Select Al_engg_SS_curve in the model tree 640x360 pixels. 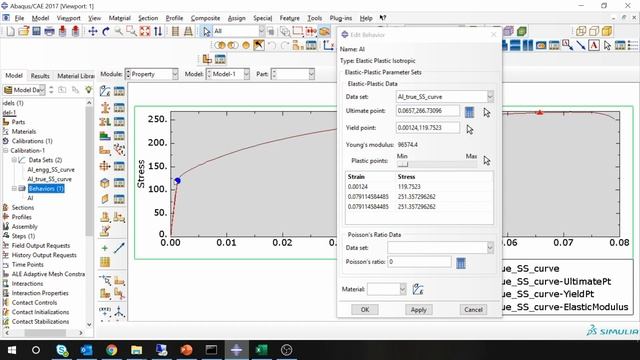tap(51, 169)
